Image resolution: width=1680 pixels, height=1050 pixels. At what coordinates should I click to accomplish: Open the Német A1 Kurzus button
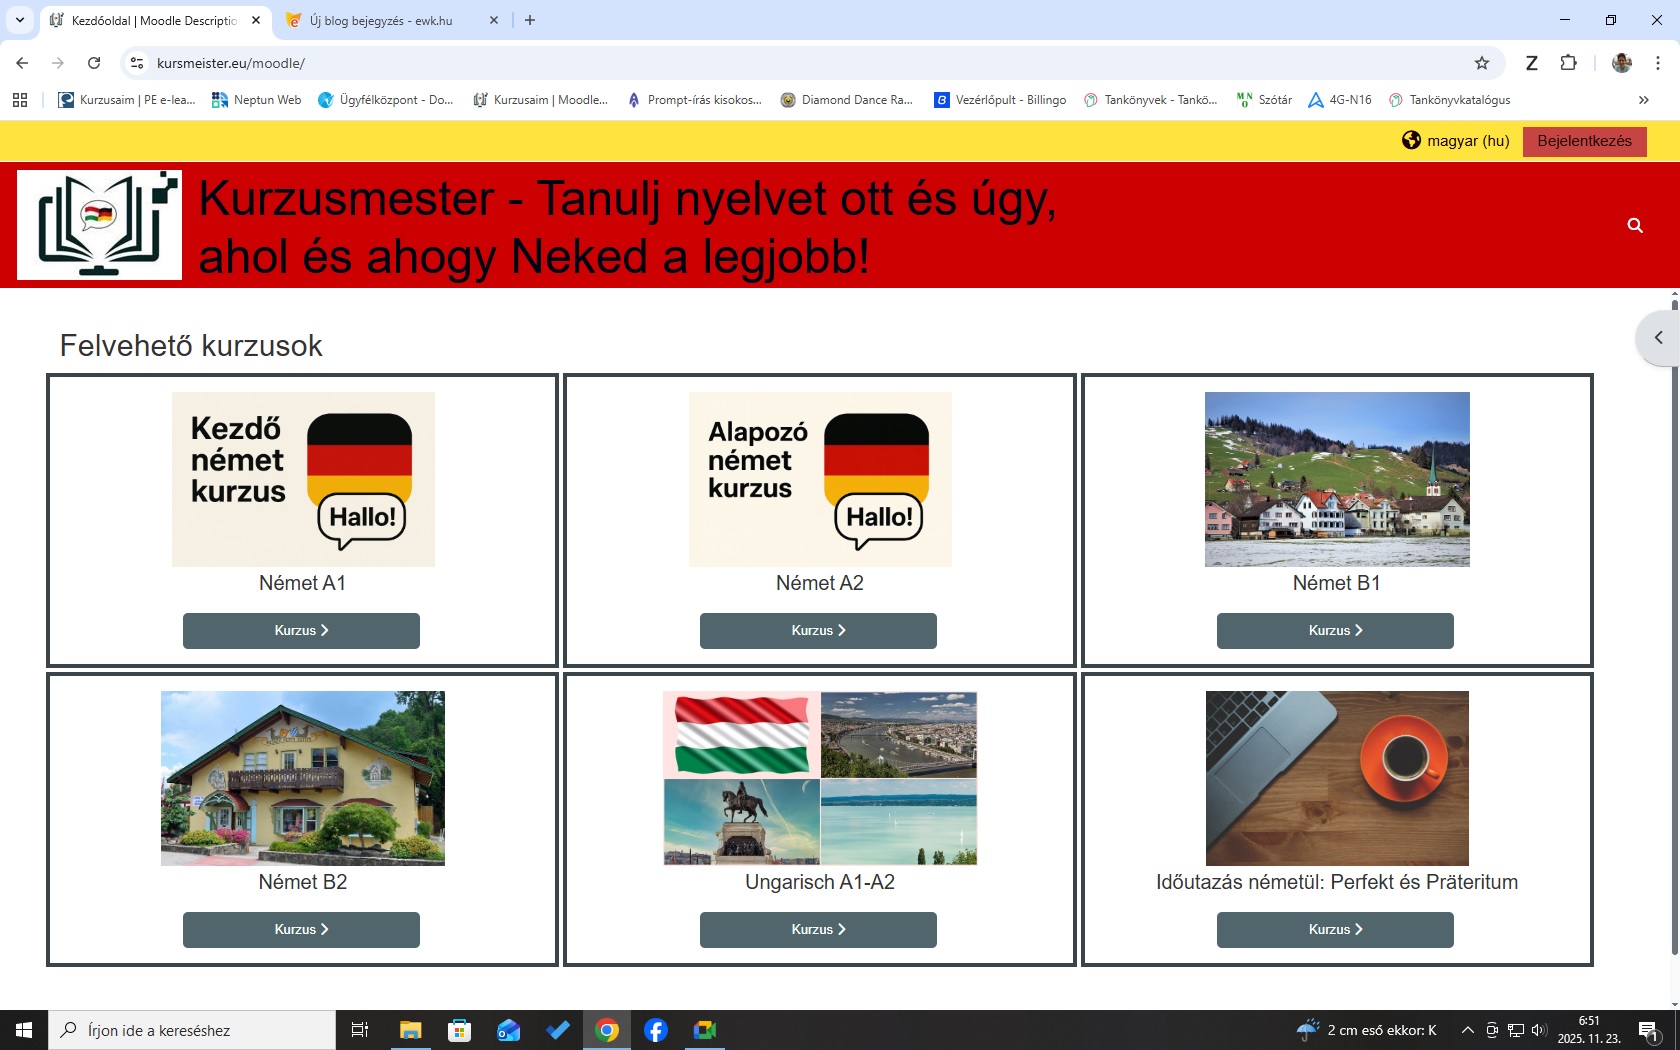coord(301,631)
